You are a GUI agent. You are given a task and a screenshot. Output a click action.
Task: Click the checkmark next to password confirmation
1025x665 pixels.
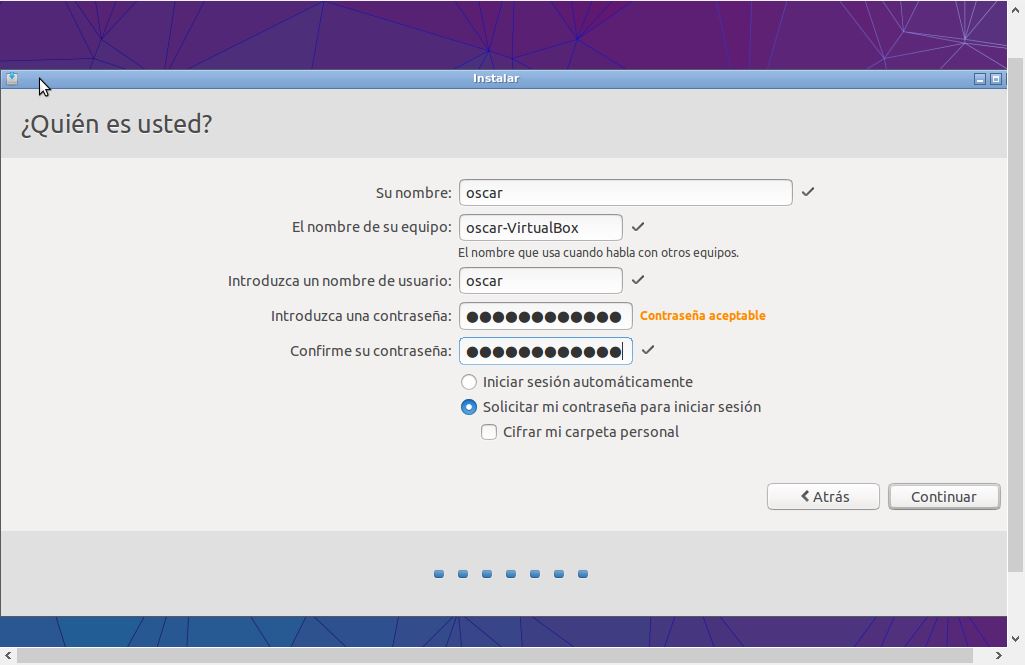[x=648, y=350]
